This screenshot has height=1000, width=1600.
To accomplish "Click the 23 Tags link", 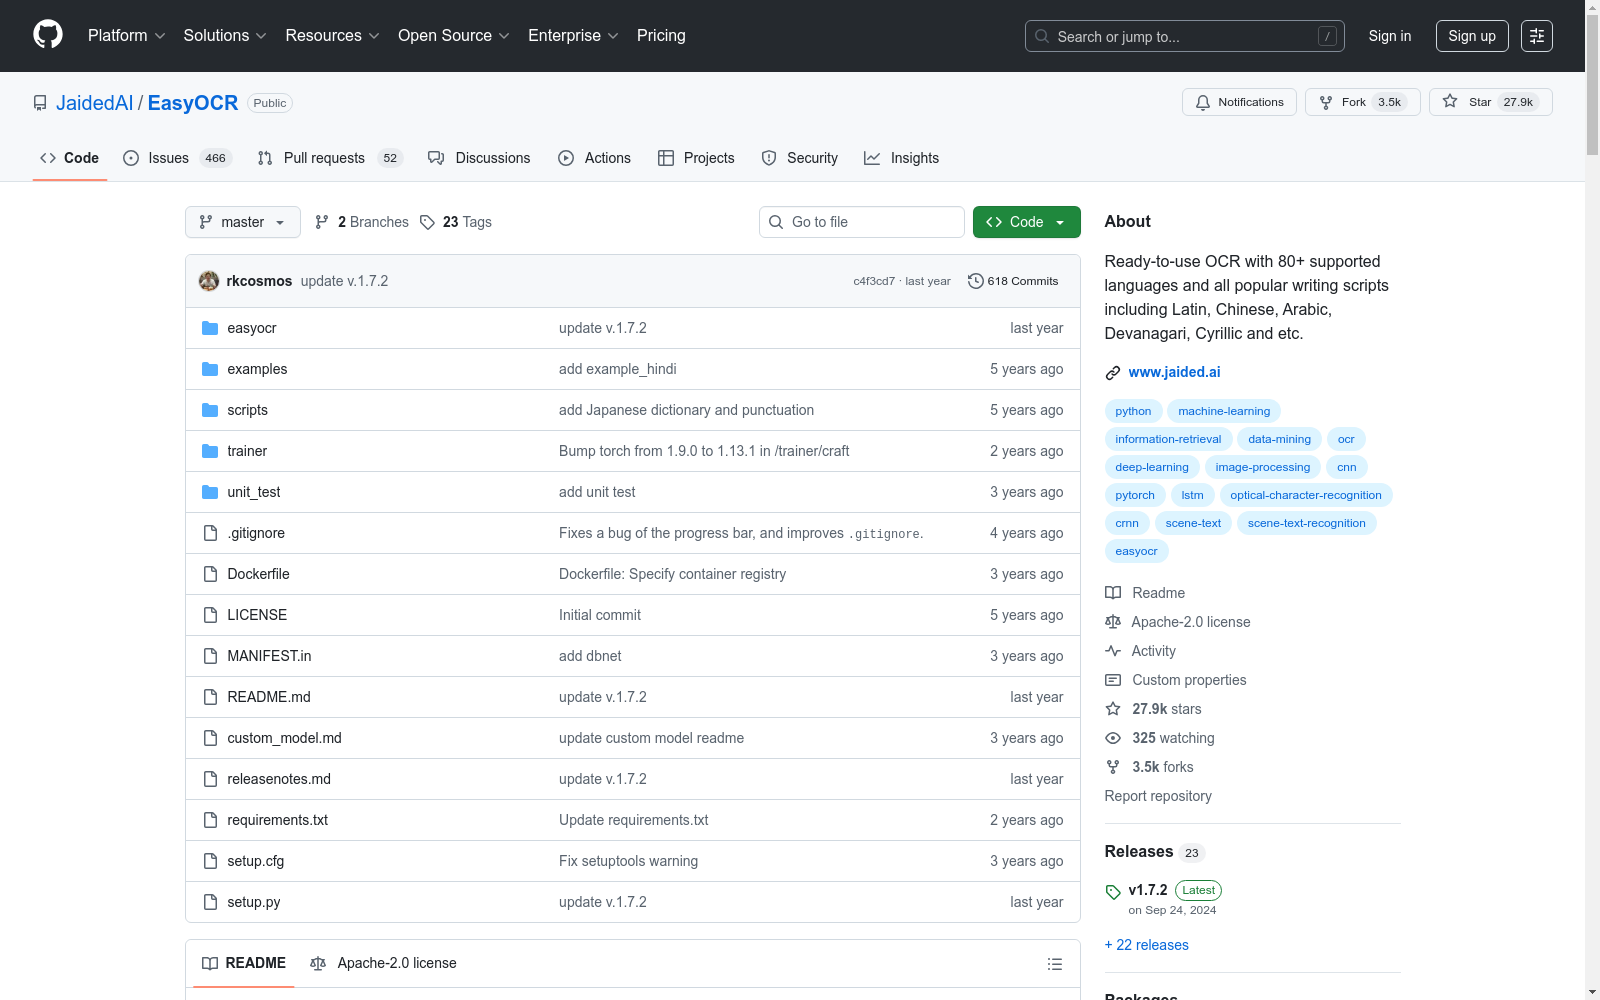I will (x=456, y=222).
